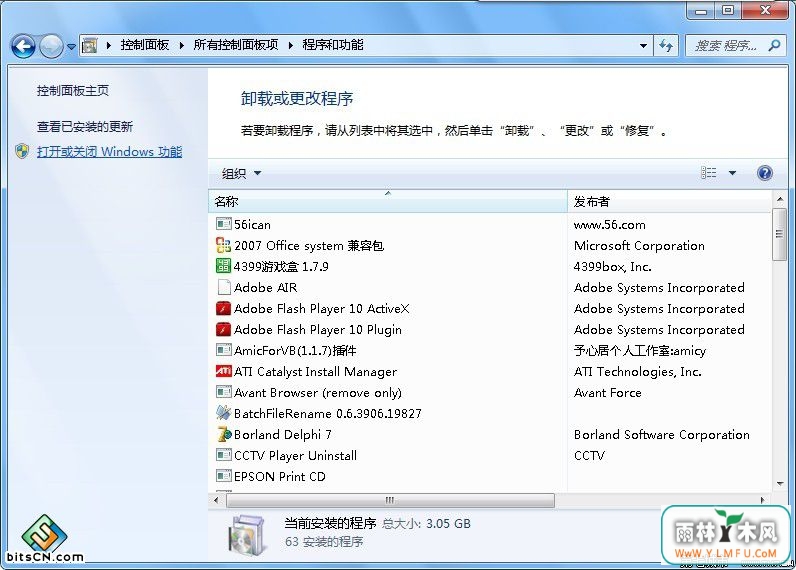Select the EPSON Print CD entry name
This screenshot has height=570, width=796.
pos(280,477)
